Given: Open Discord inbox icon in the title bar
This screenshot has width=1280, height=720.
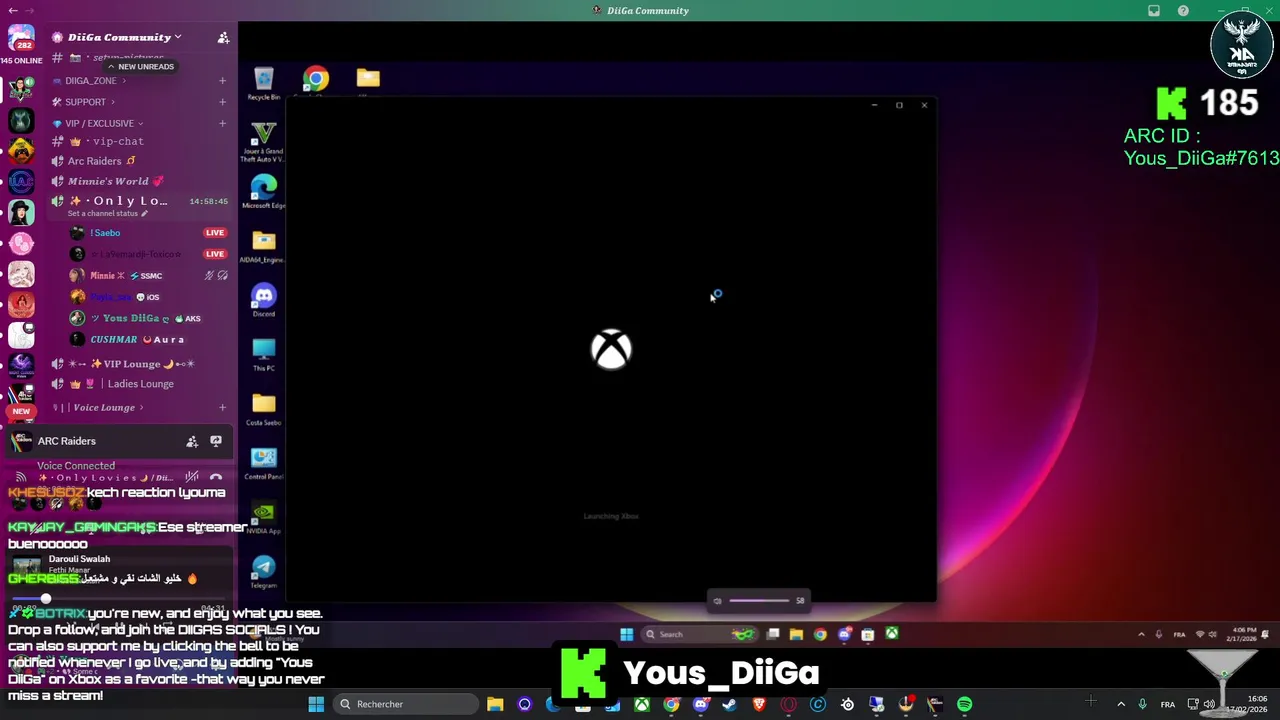Looking at the screenshot, I should [1154, 10].
